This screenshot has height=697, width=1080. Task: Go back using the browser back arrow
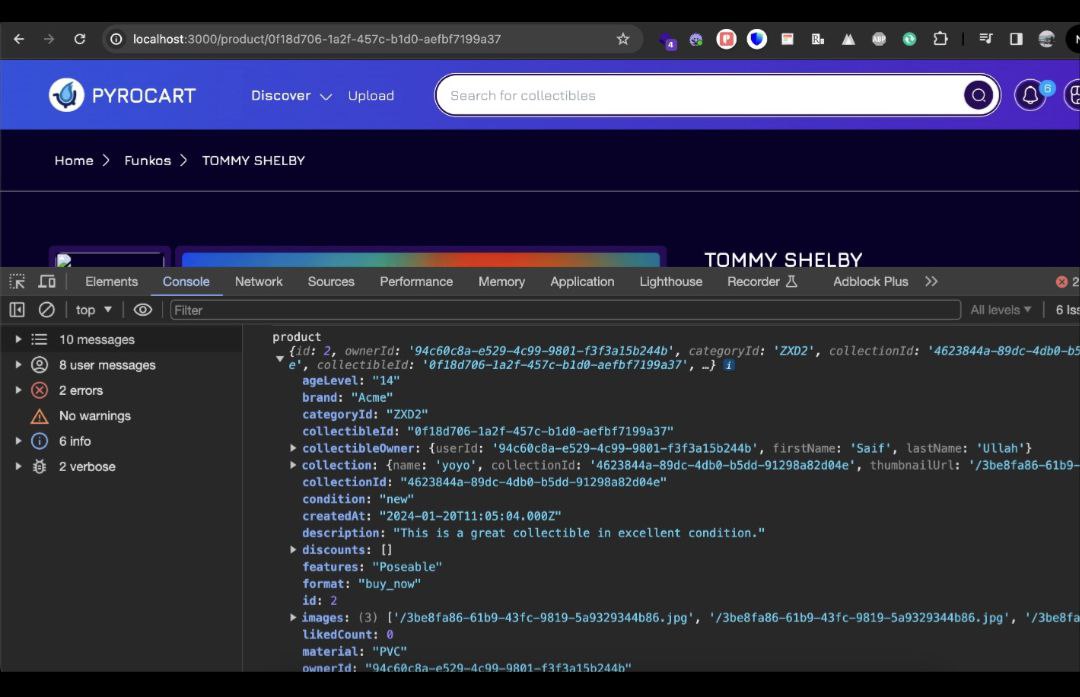[19, 39]
